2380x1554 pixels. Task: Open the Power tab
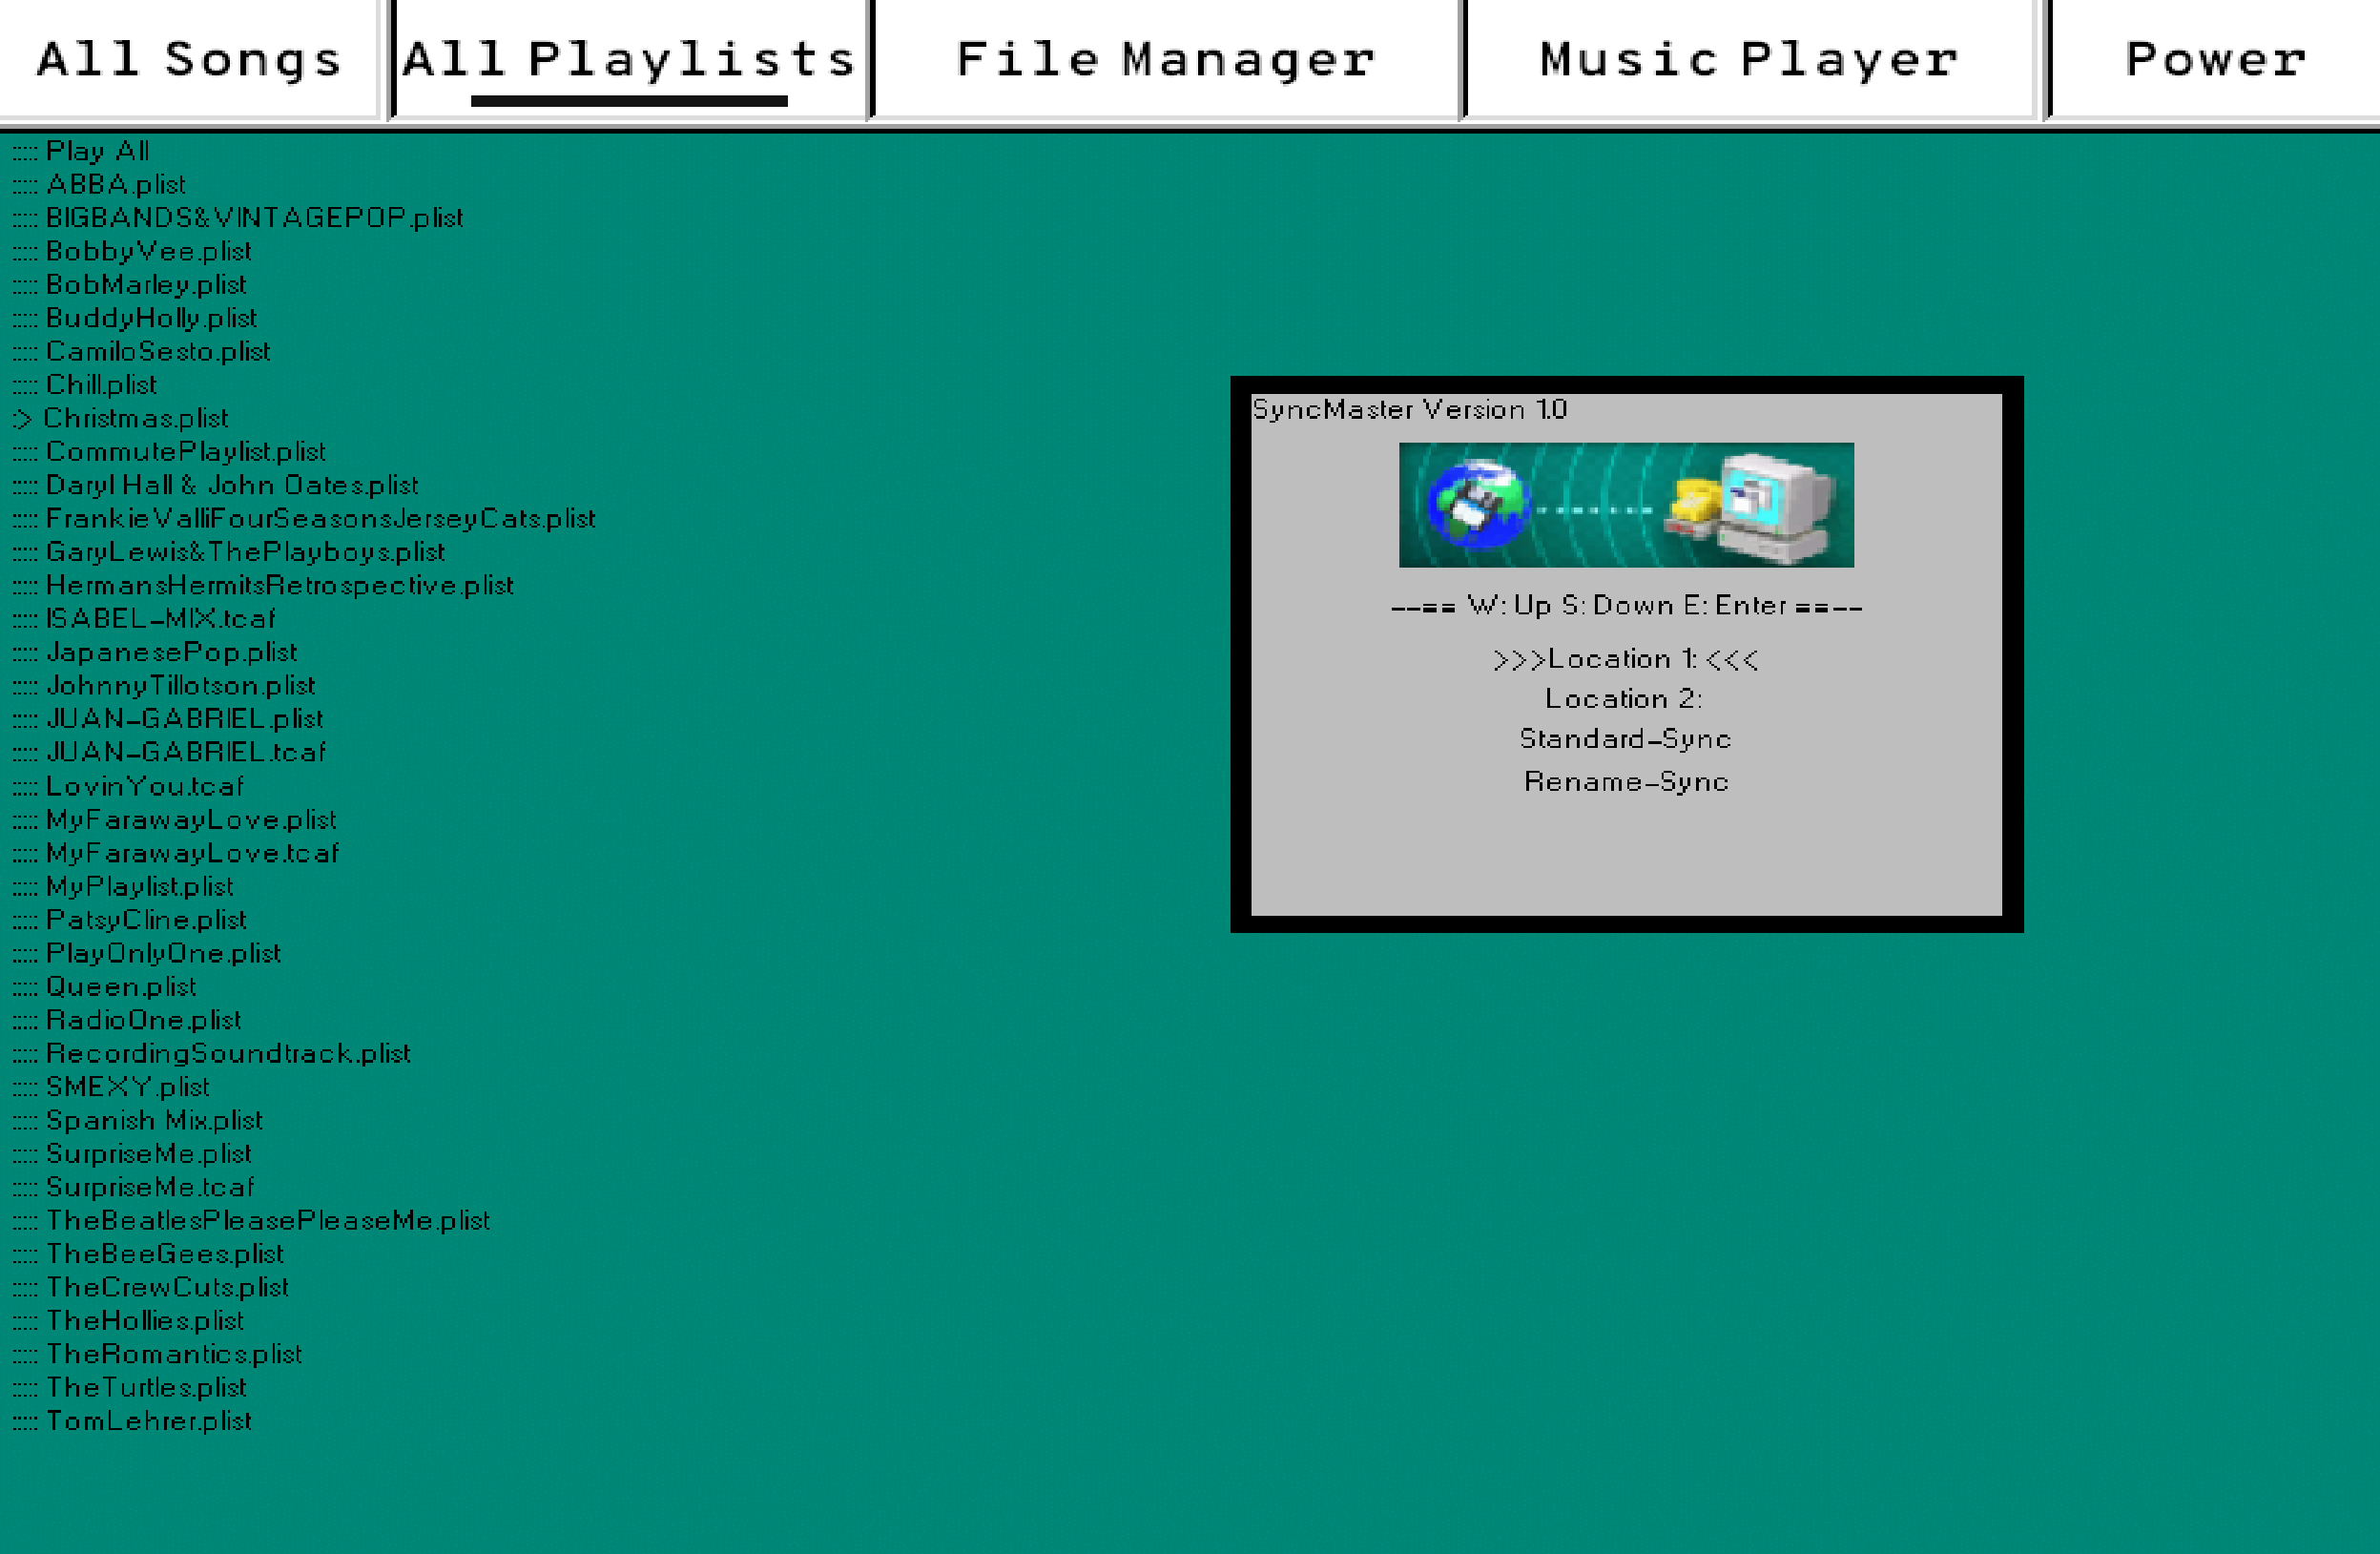(x=2215, y=60)
